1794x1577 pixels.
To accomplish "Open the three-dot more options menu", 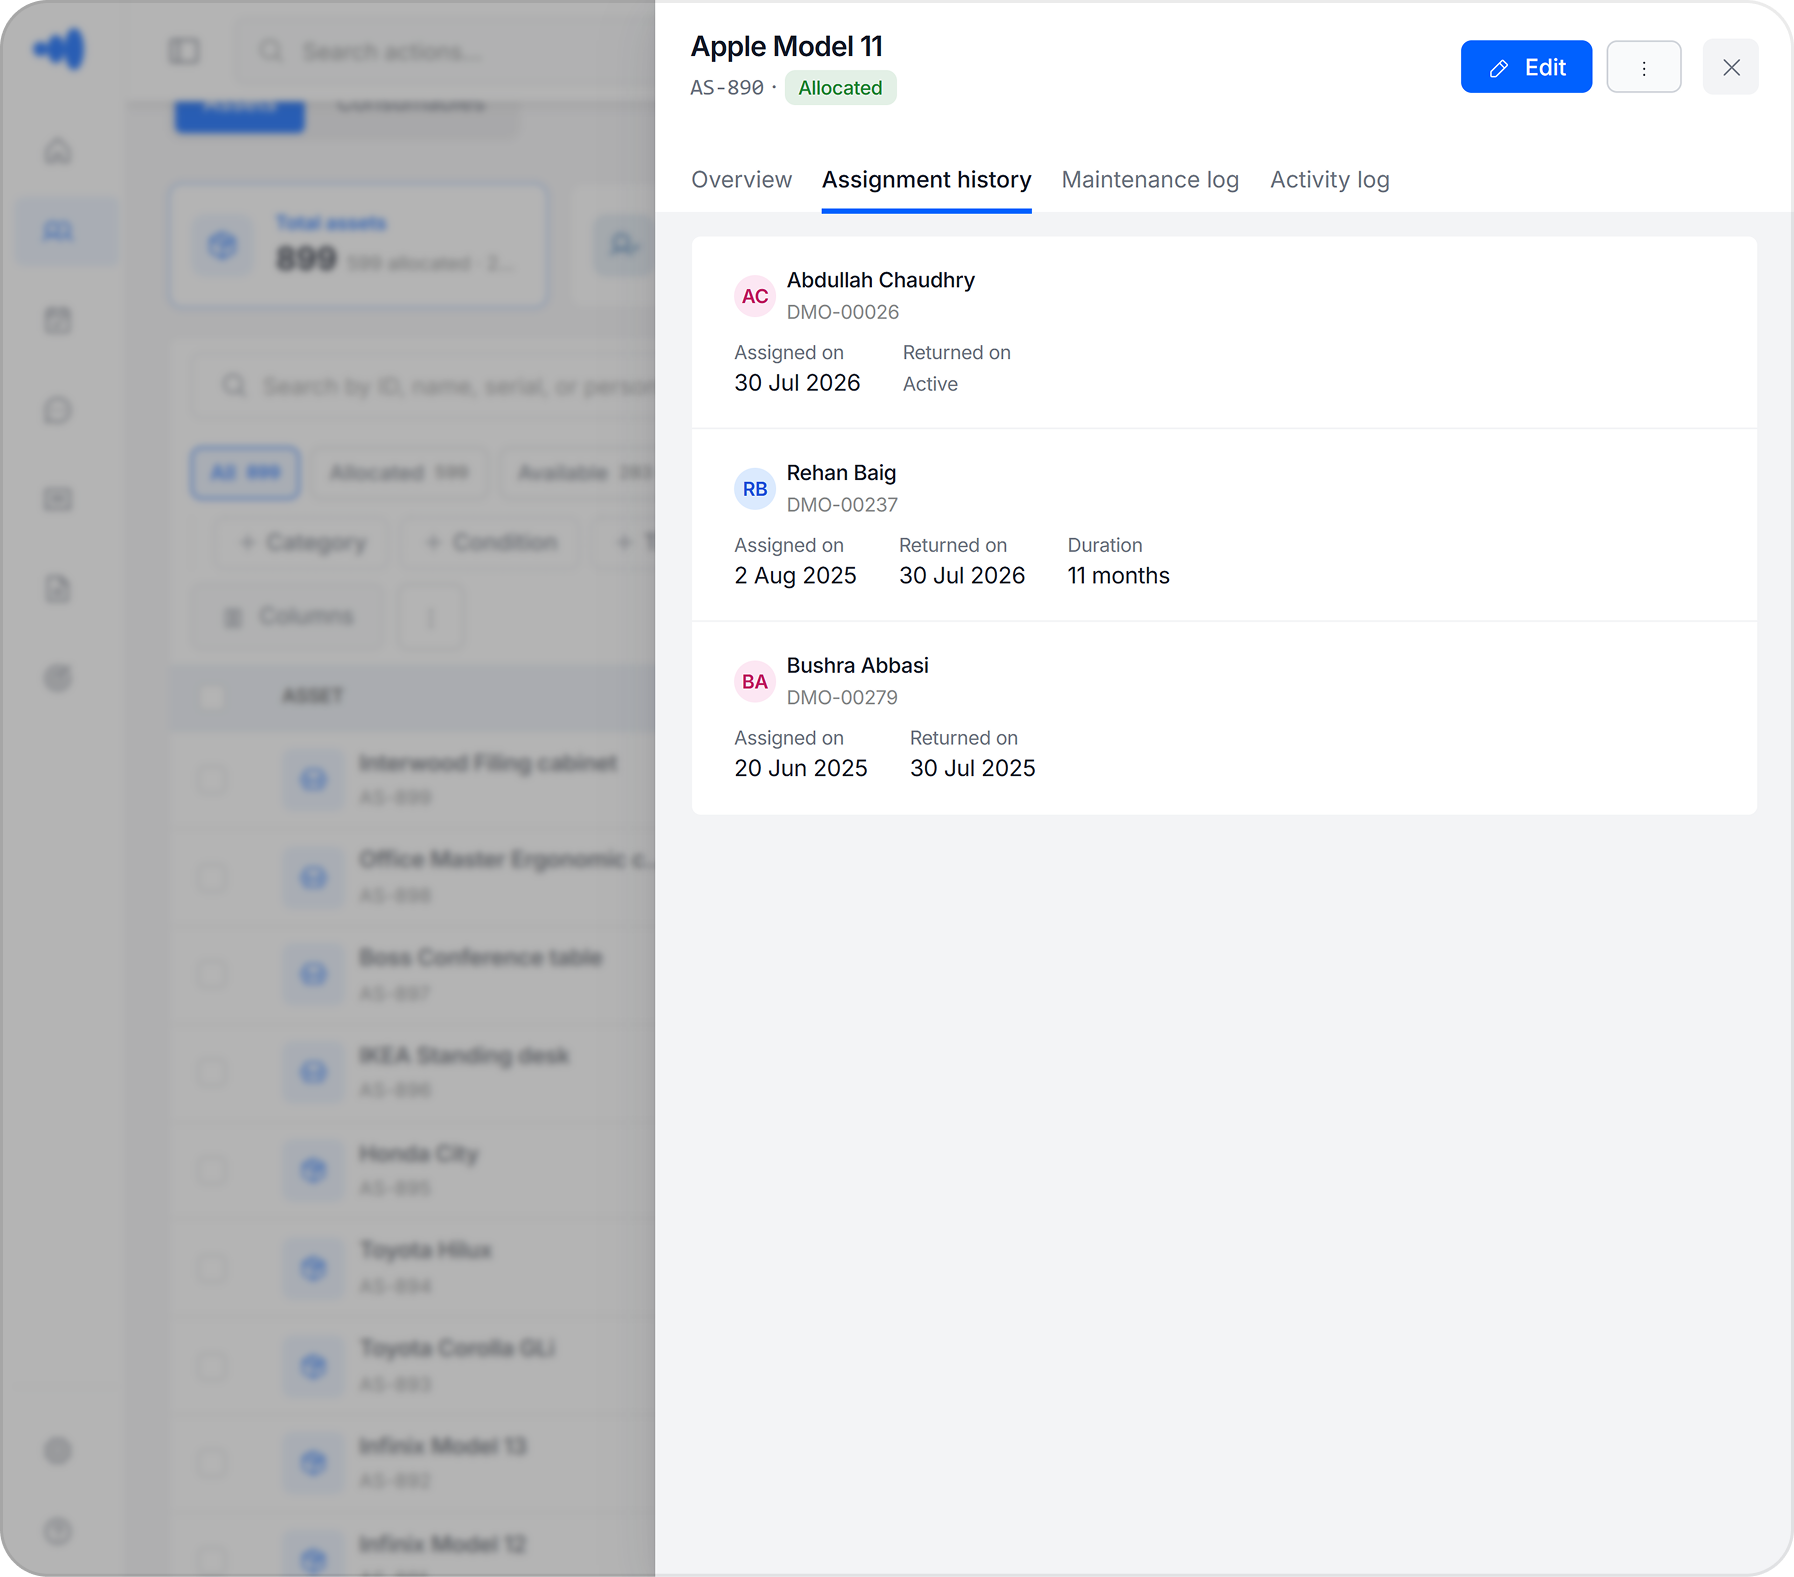I will click(x=1643, y=67).
